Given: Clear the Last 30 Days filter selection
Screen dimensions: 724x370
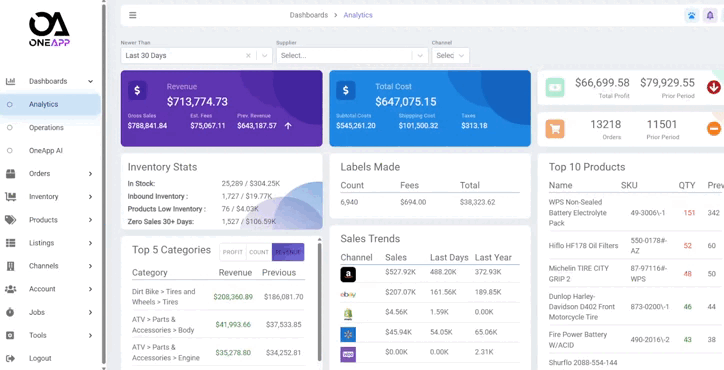Looking at the screenshot, I should [x=248, y=55].
